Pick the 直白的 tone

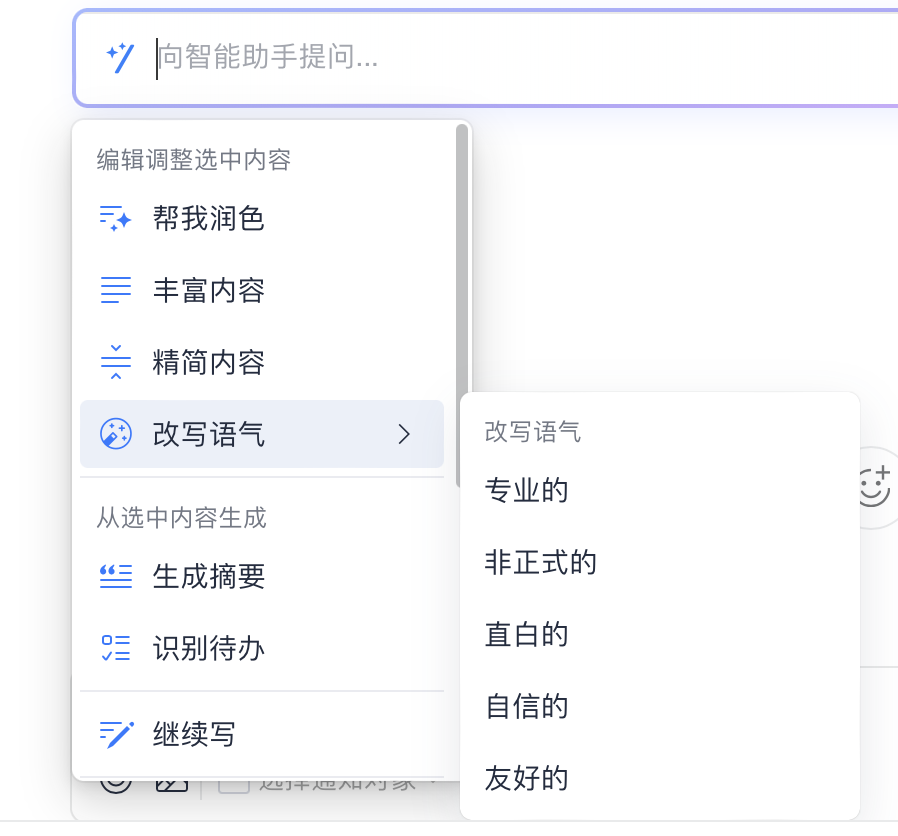coord(526,634)
